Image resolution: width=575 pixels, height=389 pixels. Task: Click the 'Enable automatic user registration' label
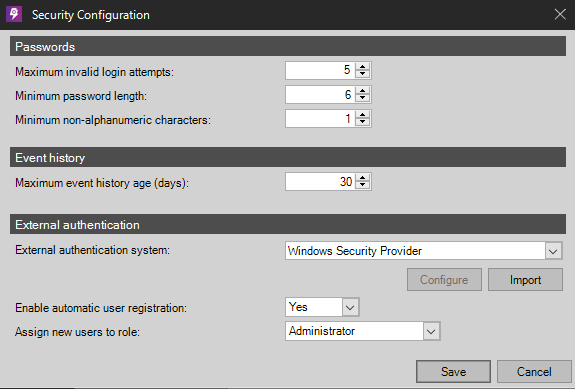click(101, 308)
